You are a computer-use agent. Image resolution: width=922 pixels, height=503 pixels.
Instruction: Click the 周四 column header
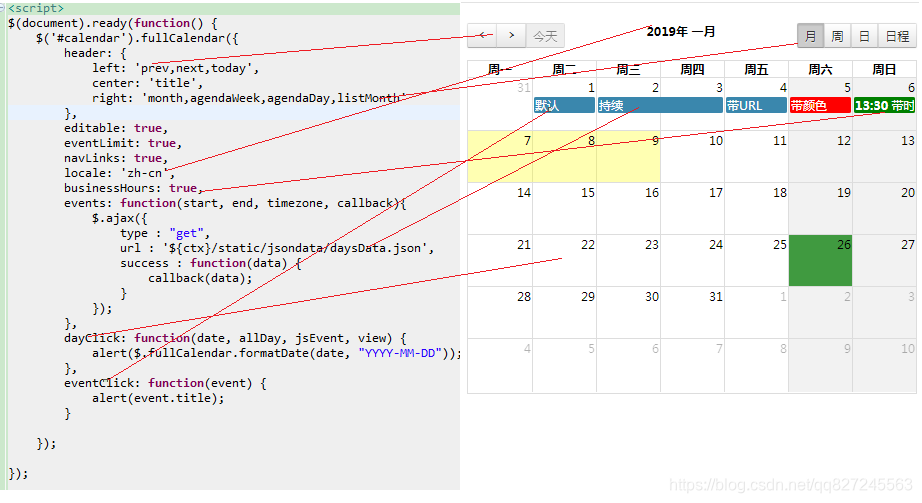692,69
